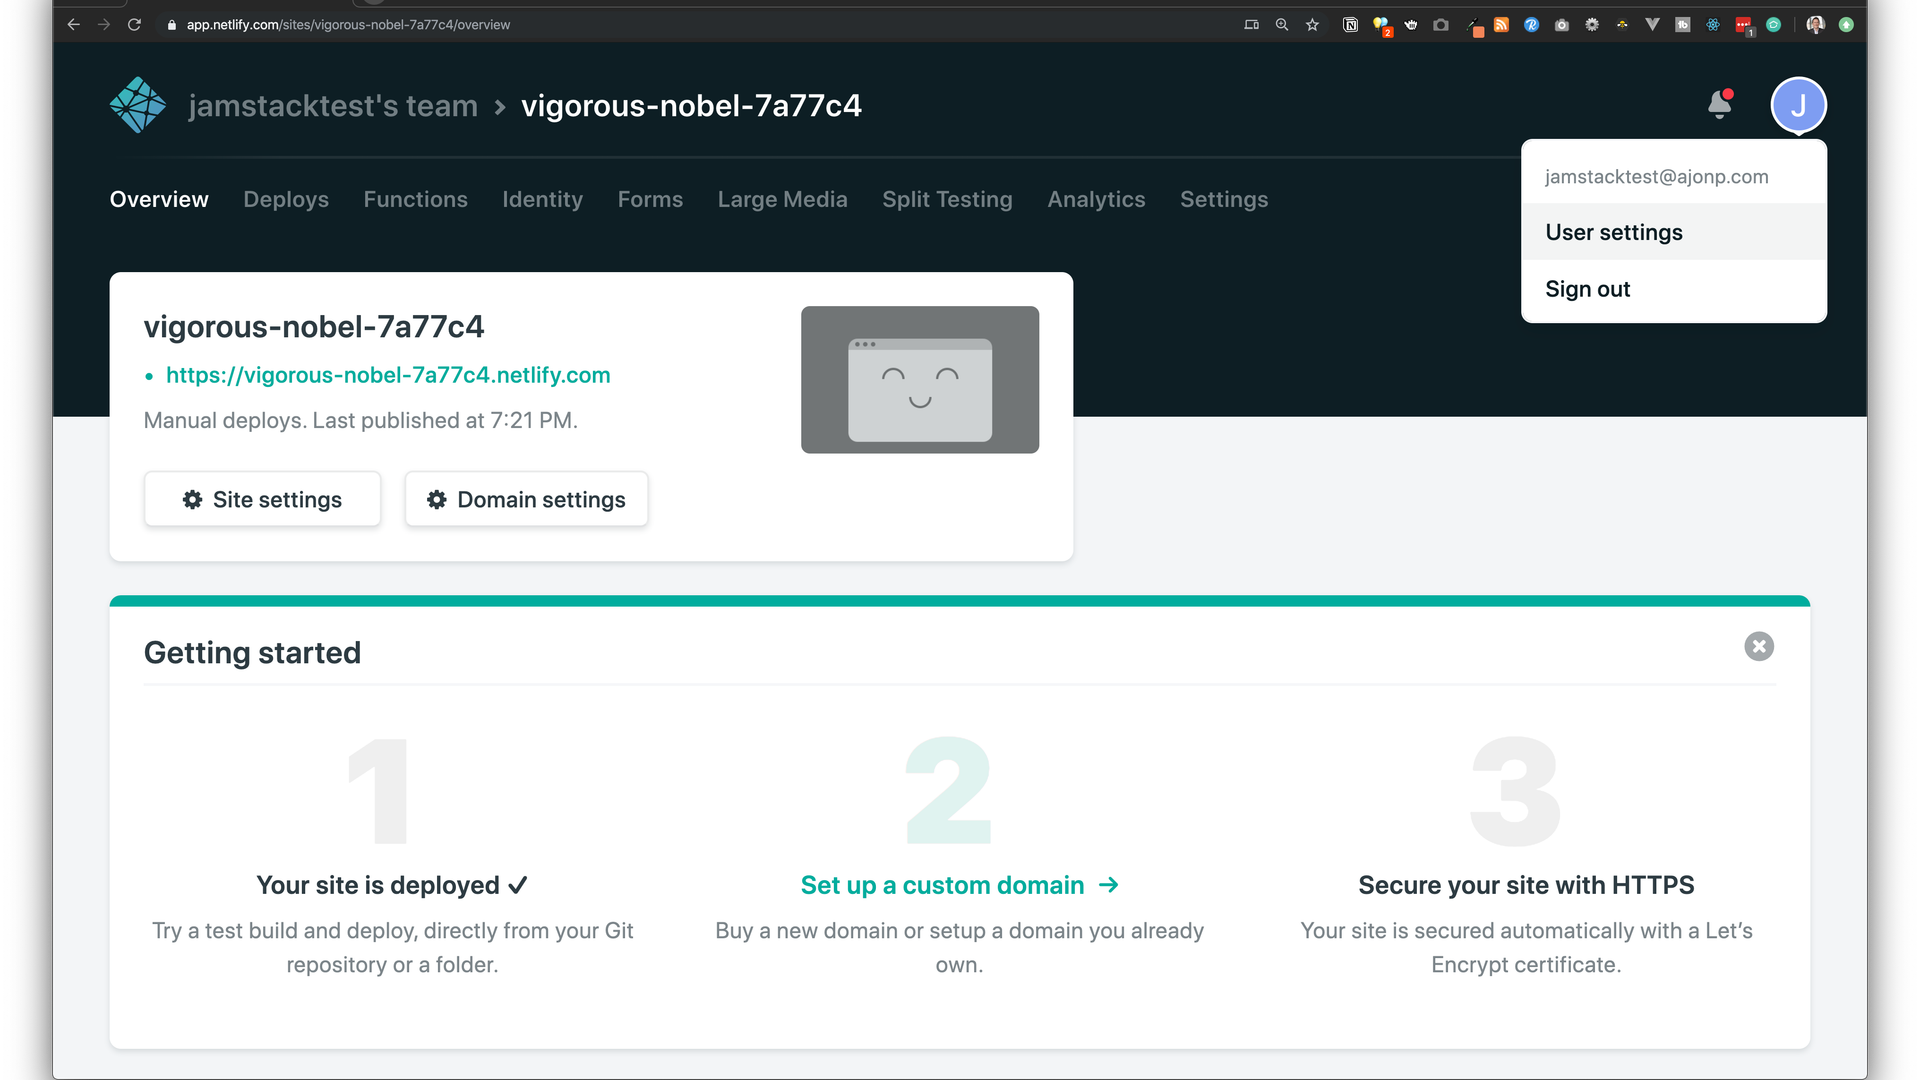Screen dimensions: 1920x1080
Task: Click the site preview thumbnail
Action: (x=919, y=380)
